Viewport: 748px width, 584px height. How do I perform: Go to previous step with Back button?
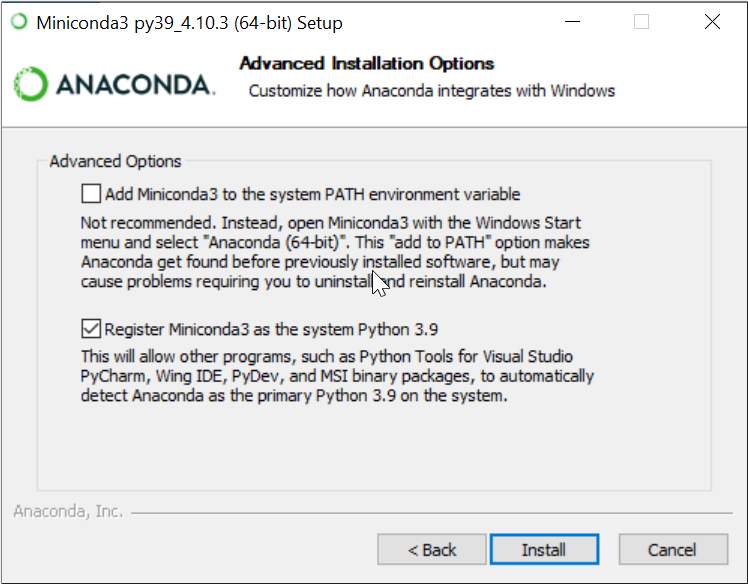[x=432, y=549]
